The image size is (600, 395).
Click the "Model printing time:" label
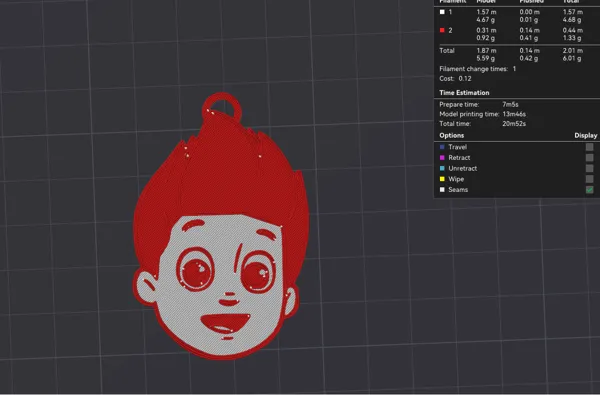pyautogui.click(x=469, y=114)
